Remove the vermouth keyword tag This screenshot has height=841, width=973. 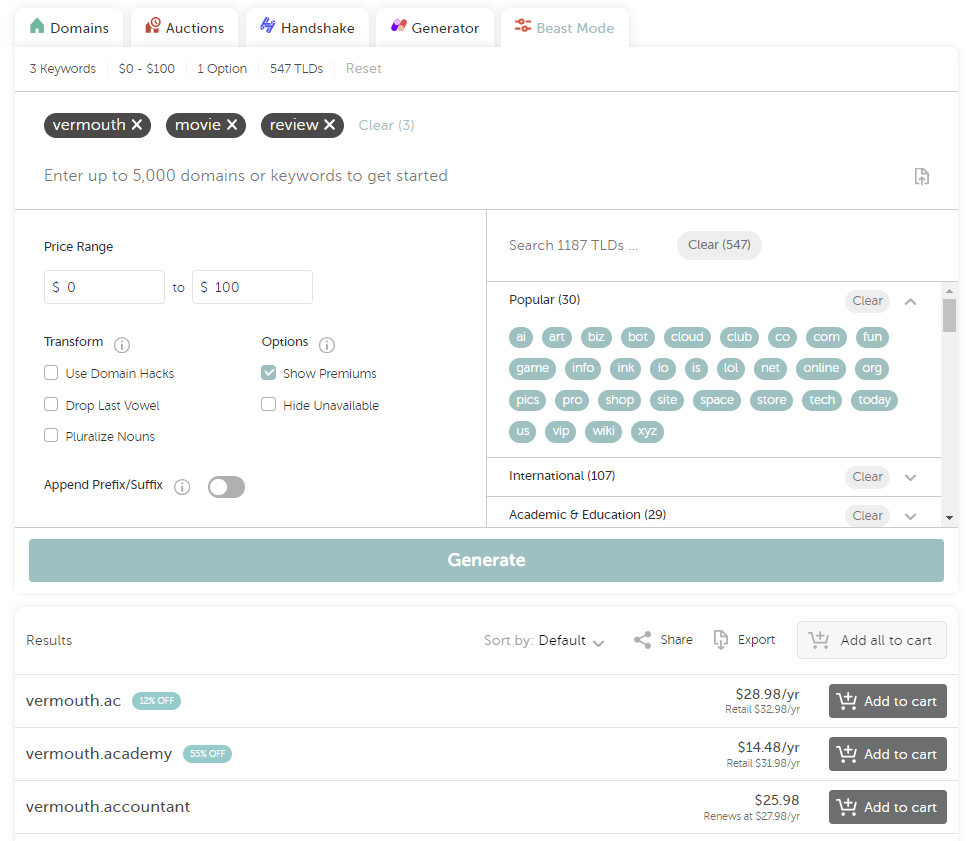point(137,125)
